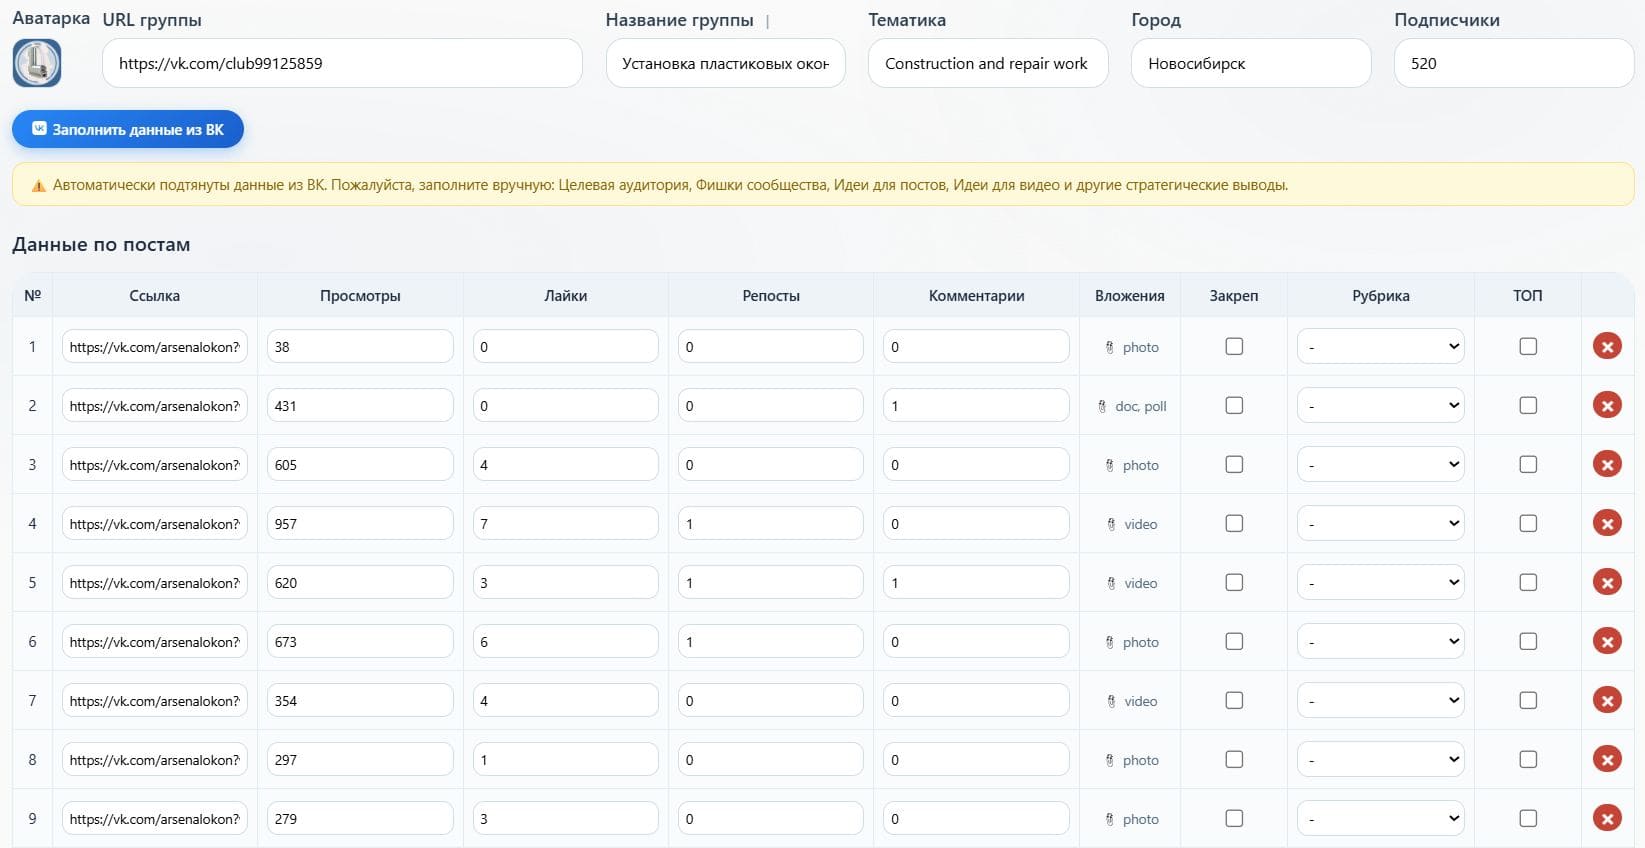Click the warning triangle icon in yellow banner

click(x=39, y=185)
